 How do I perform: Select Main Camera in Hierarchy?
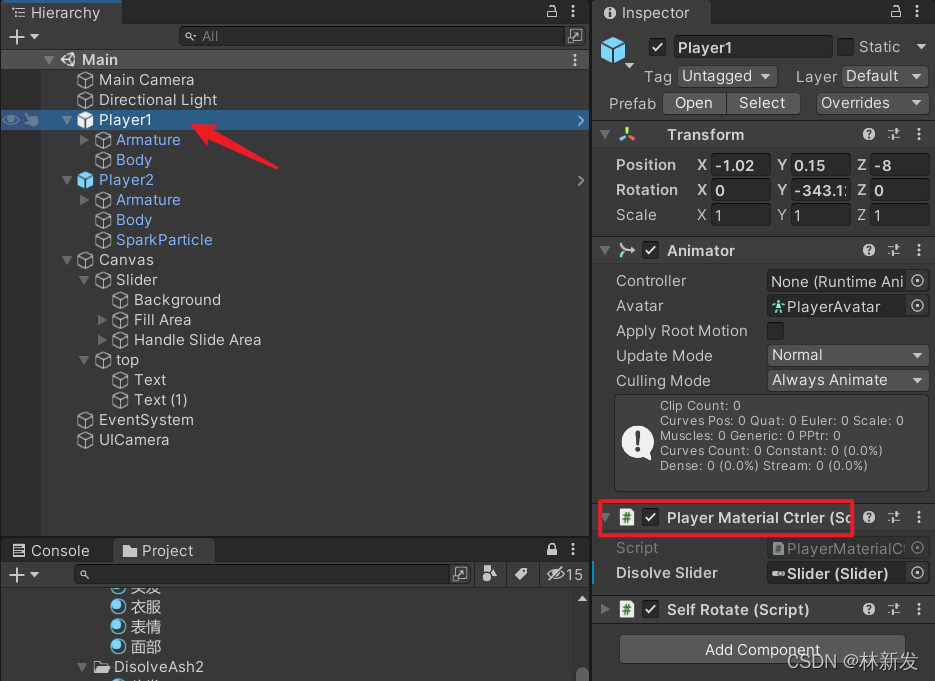[x=146, y=80]
